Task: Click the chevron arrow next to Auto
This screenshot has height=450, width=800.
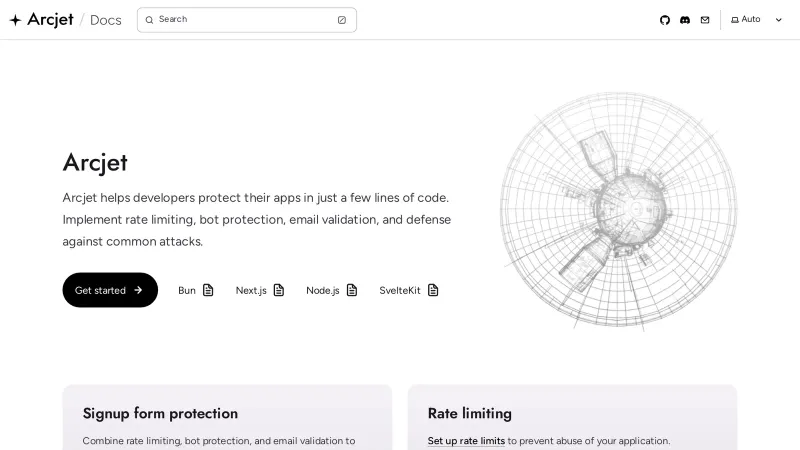Action: (779, 20)
